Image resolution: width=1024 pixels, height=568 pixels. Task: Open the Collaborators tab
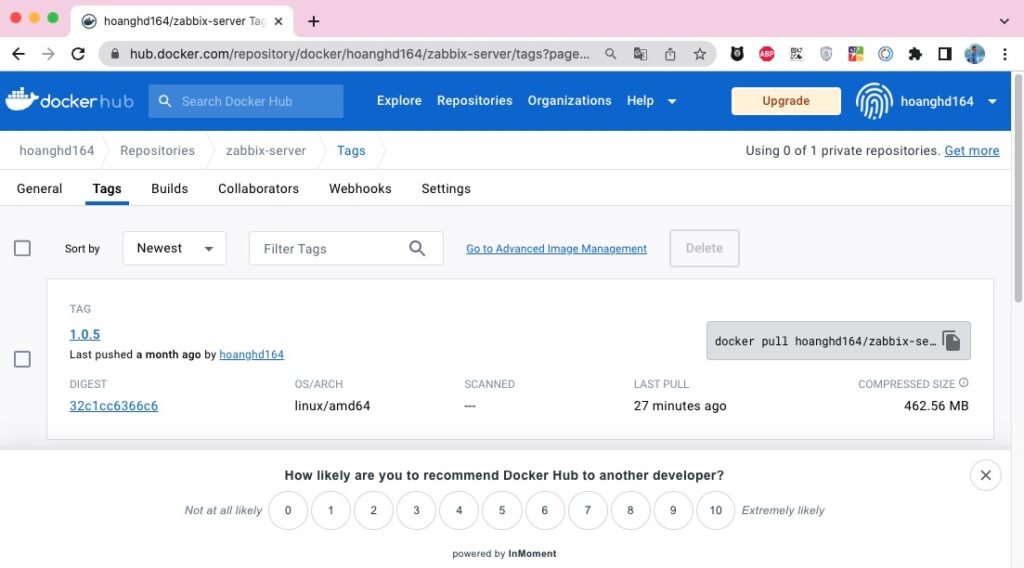click(x=258, y=189)
